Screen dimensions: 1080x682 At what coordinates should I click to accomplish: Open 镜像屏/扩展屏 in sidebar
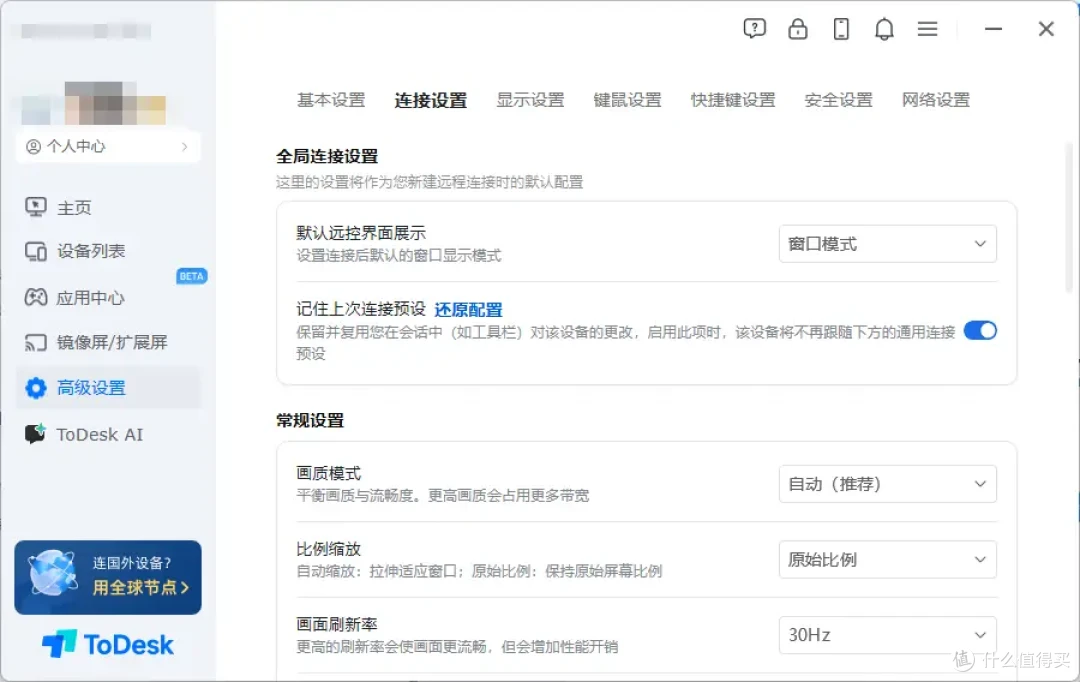click(112, 342)
